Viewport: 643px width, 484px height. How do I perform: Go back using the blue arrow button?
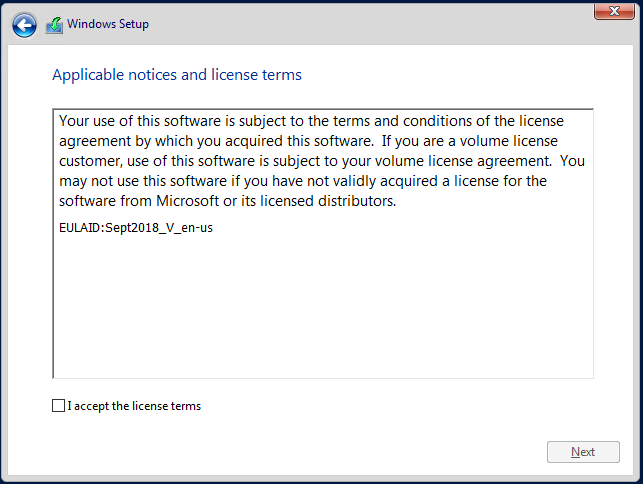24,25
